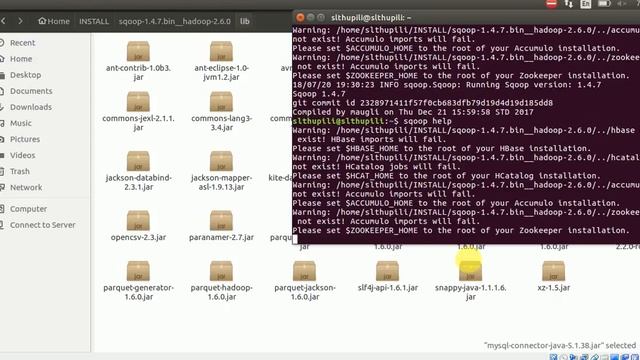Open the battery indicator in the top panel
The height and width of the screenshot is (360, 640).
pyautogui.click(x=604, y=4)
